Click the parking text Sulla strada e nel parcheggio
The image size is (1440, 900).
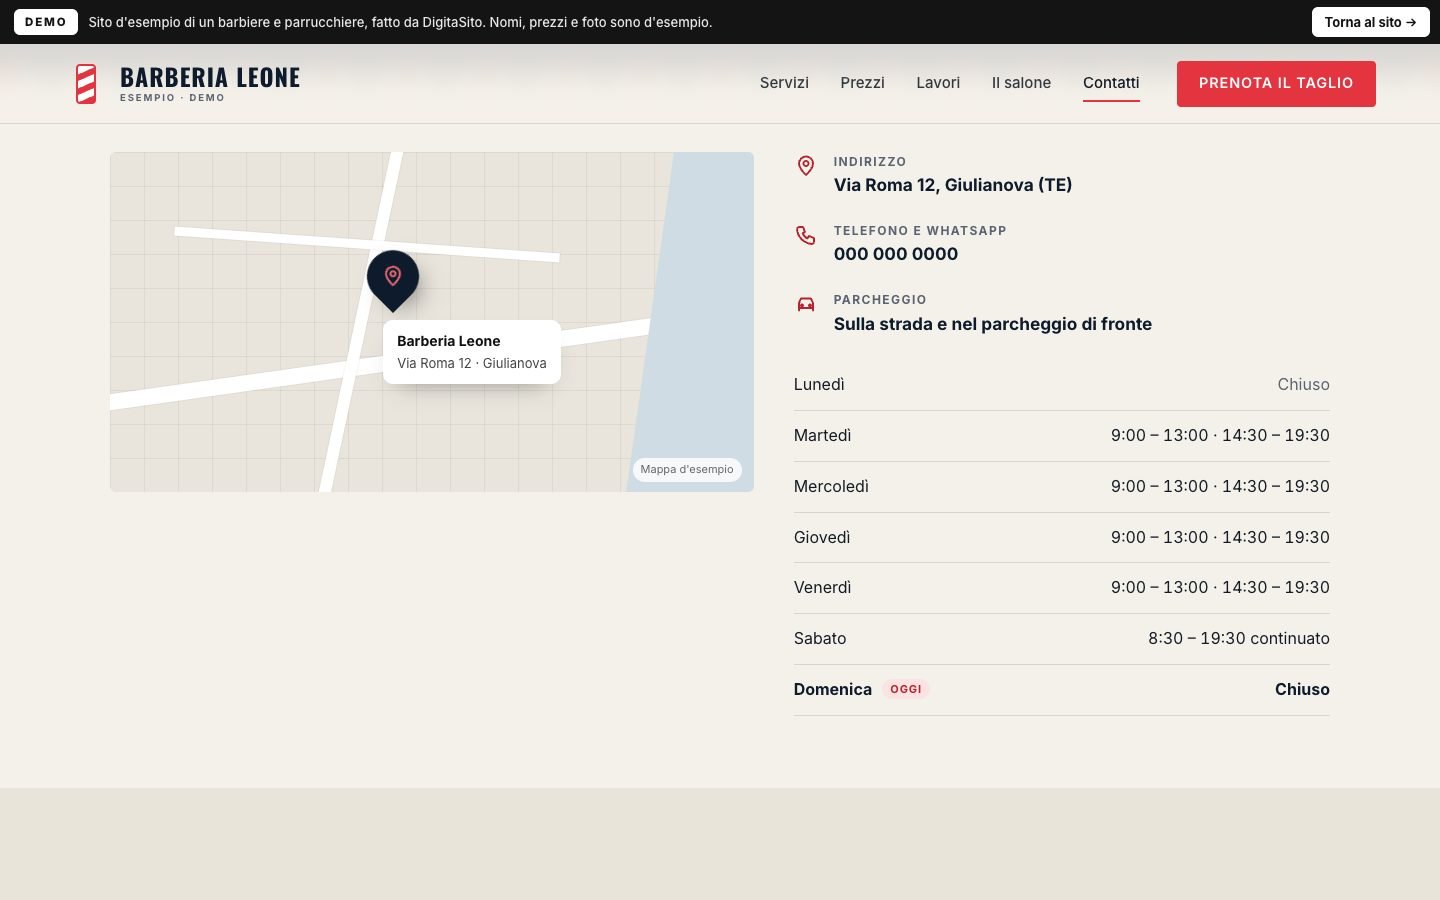[x=993, y=324]
